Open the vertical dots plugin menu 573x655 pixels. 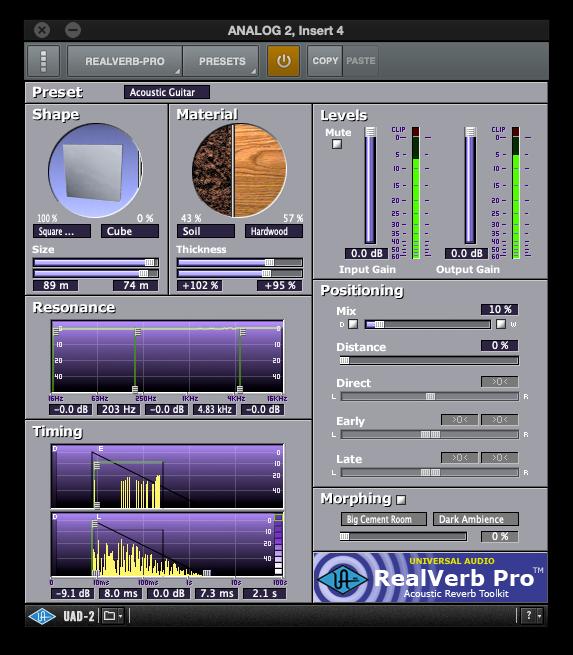pos(43,61)
